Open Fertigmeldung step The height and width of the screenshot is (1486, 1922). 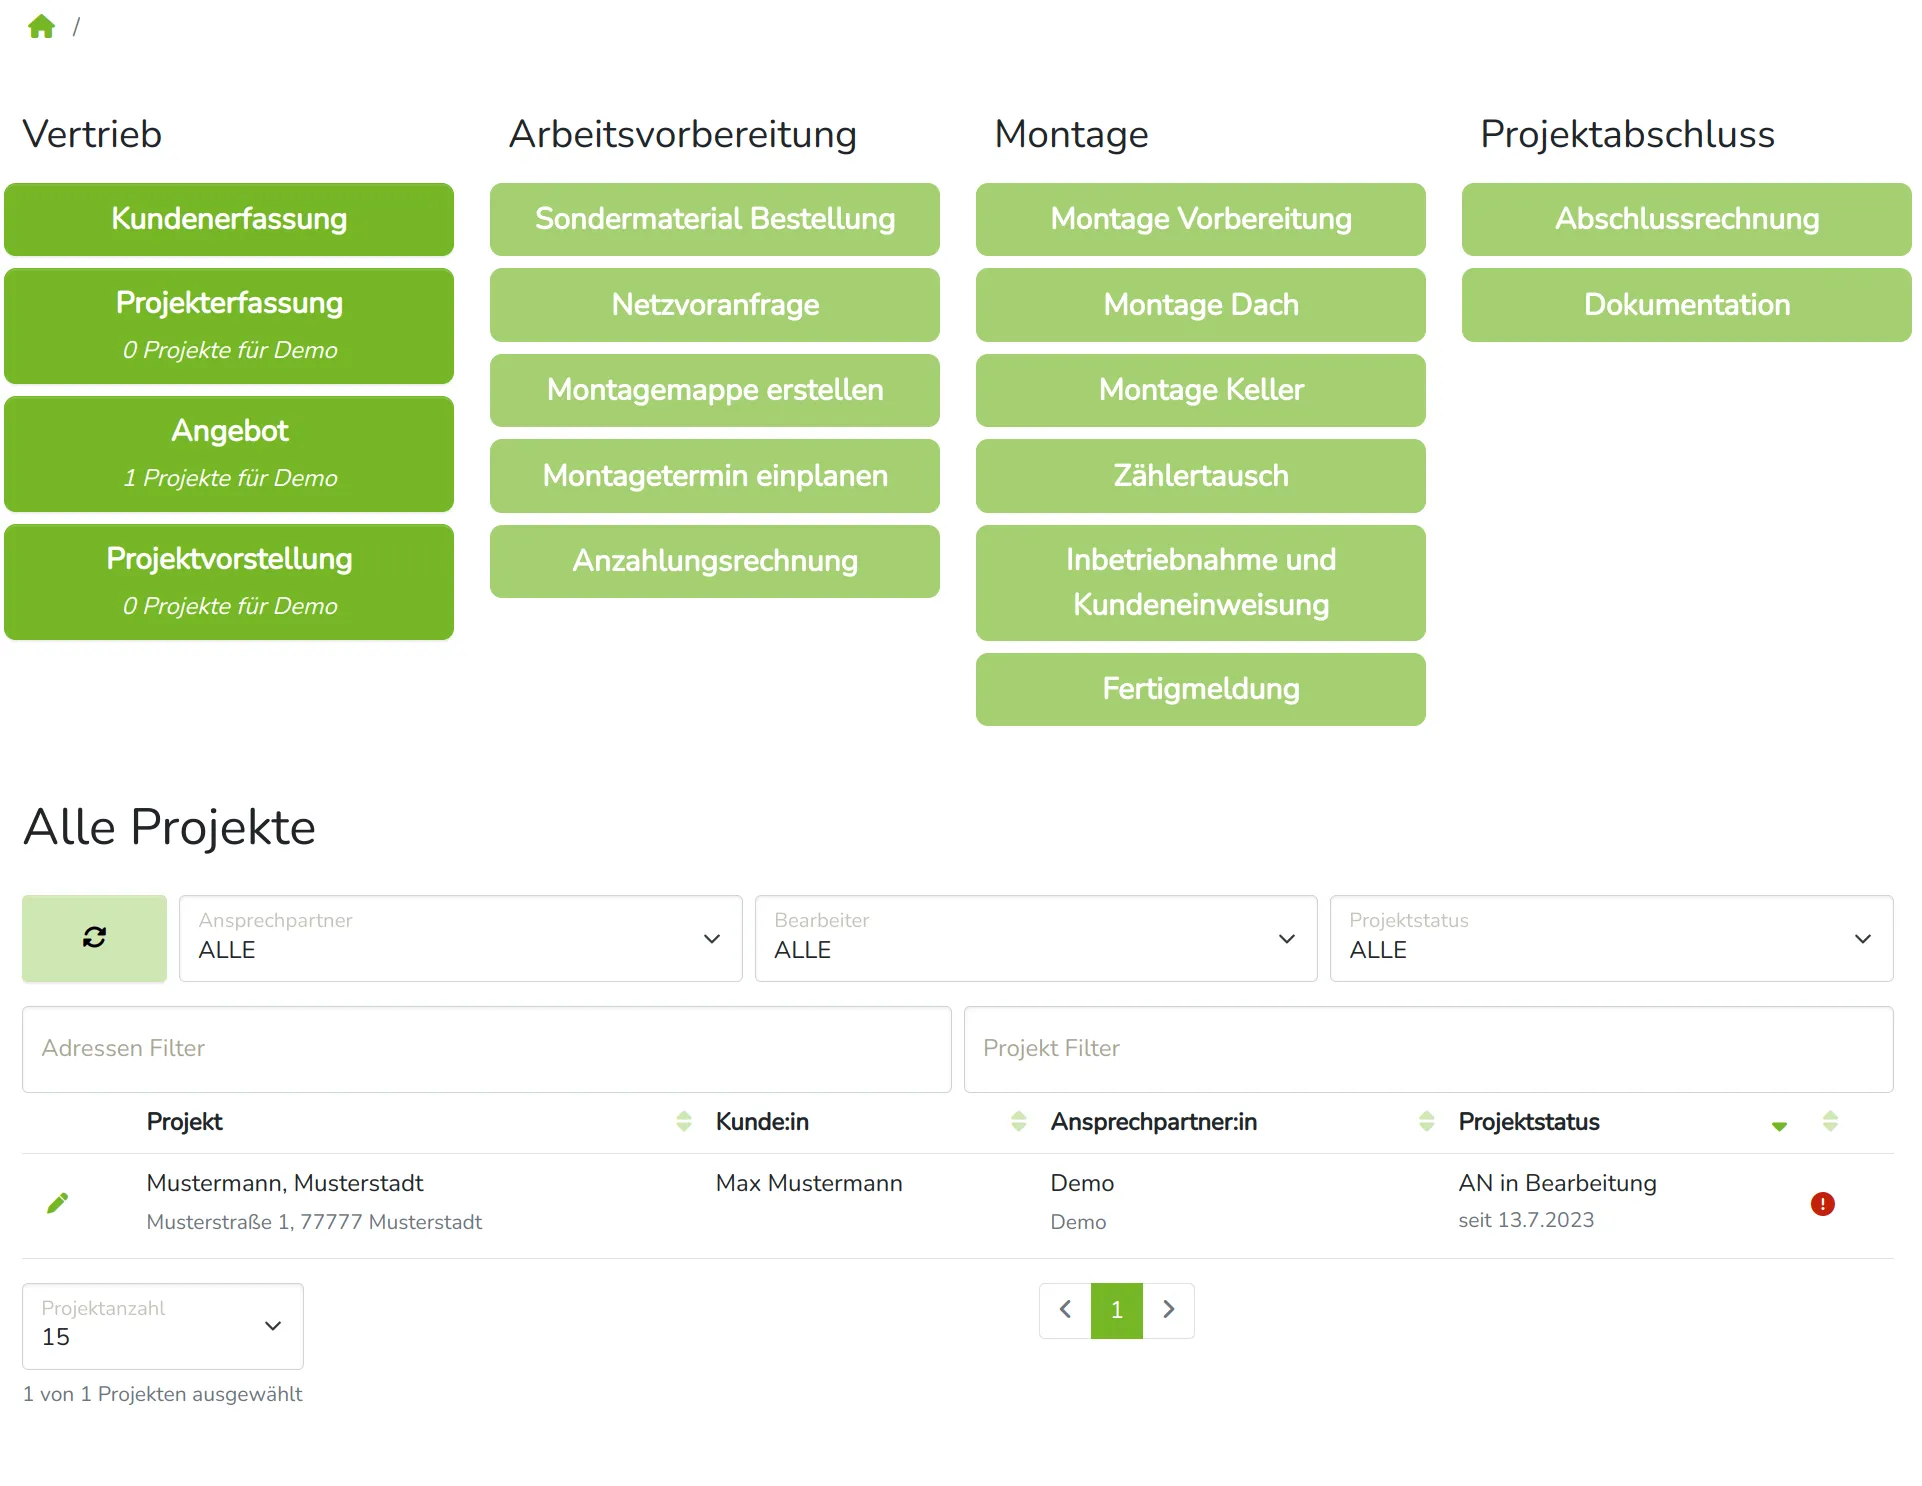1201,689
